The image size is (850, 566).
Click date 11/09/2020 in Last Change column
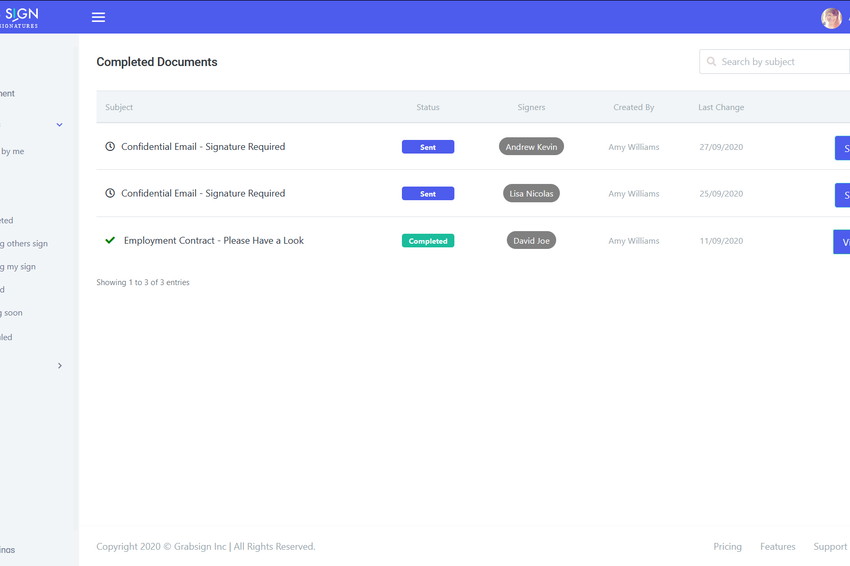click(721, 241)
